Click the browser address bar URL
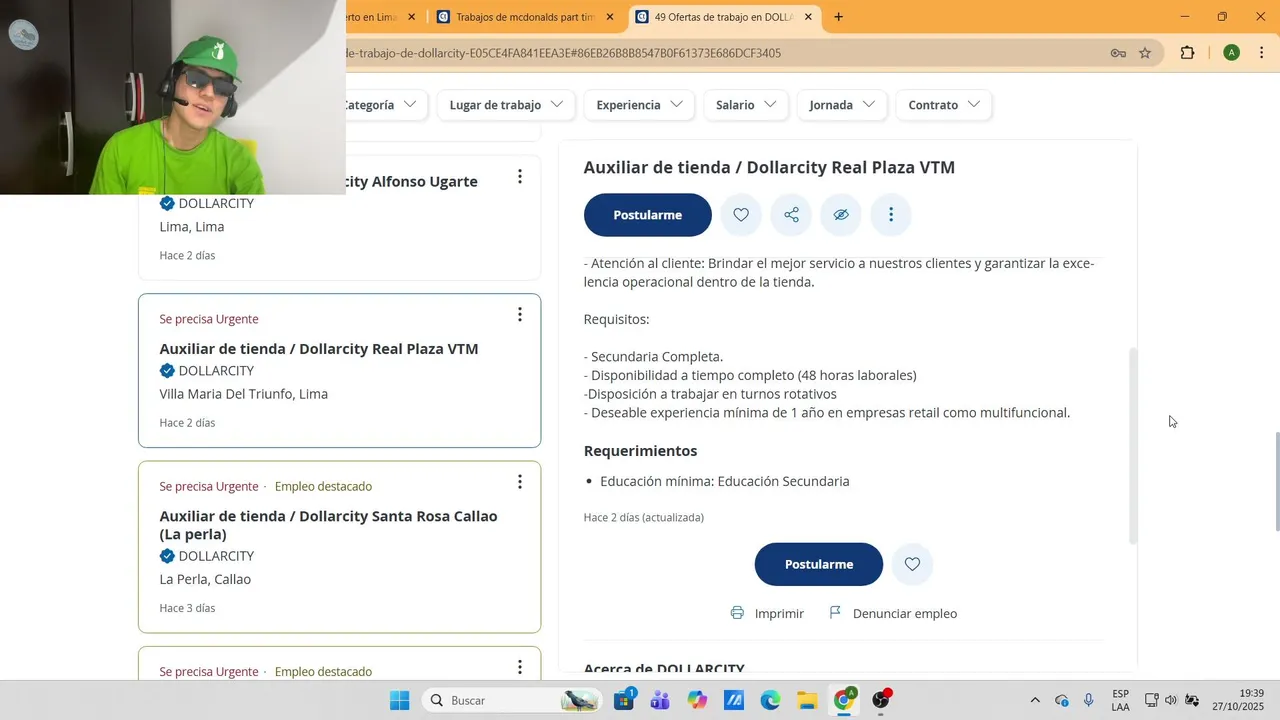1280x720 pixels. pyautogui.click(x=561, y=53)
